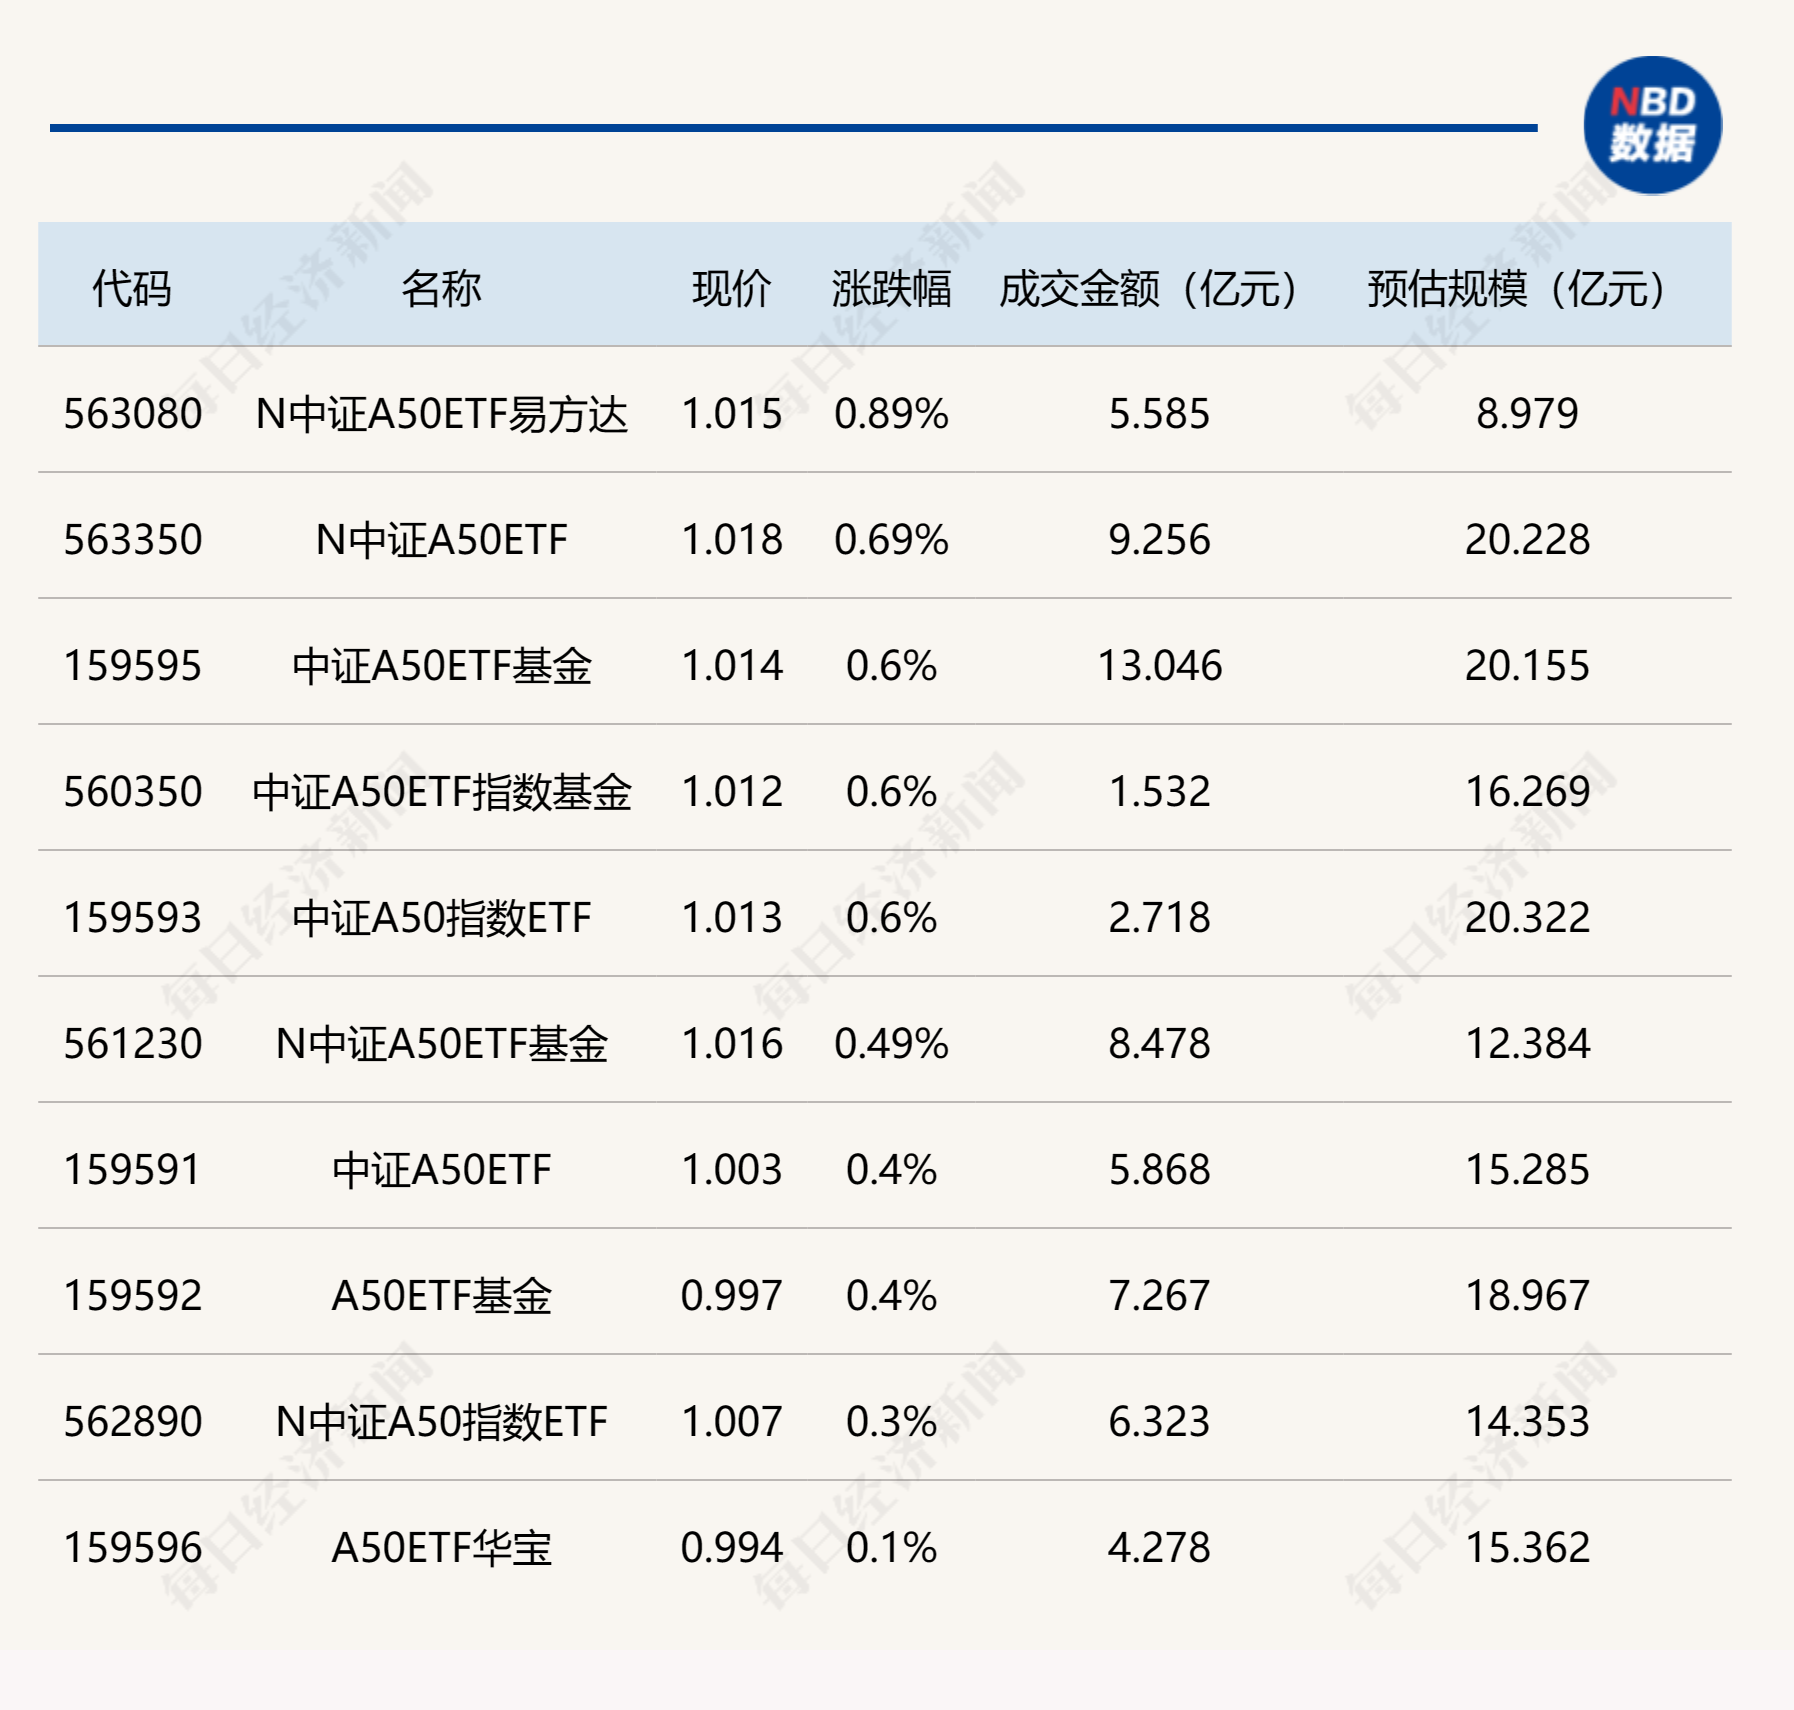
Task: Click the estimated size 15.285
Action: coord(1527,1170)
